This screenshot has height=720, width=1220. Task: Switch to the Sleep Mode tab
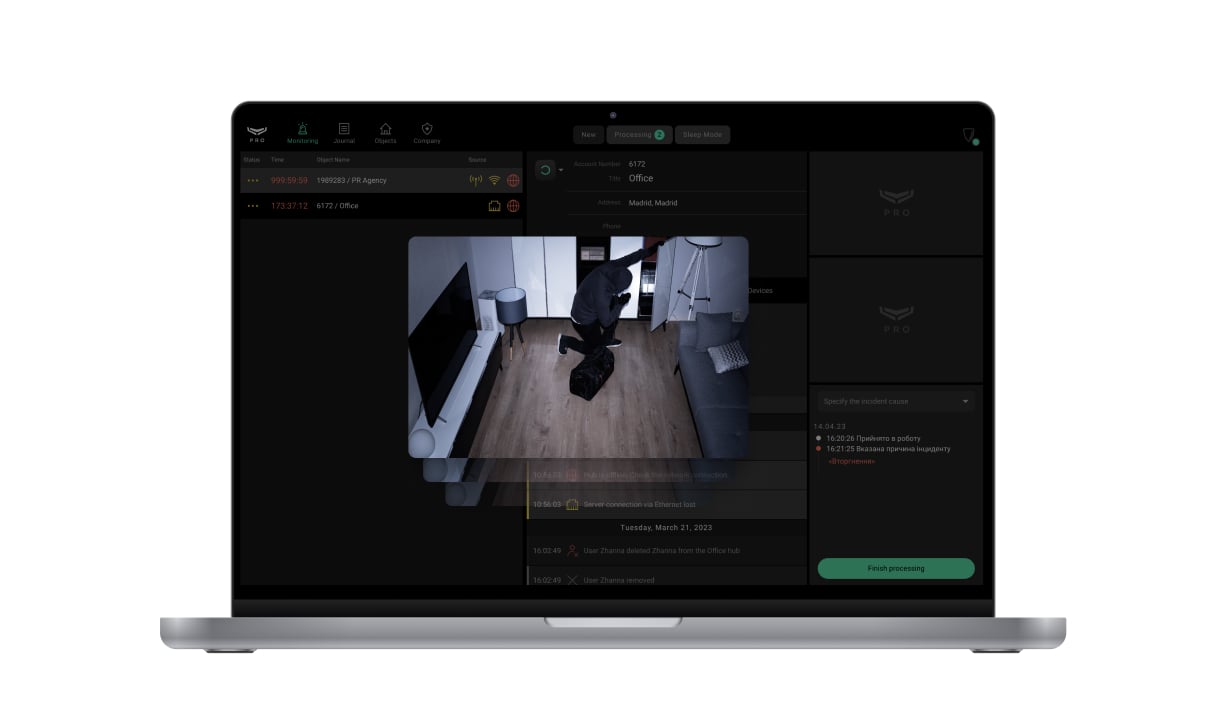click(x=702, y=135)
